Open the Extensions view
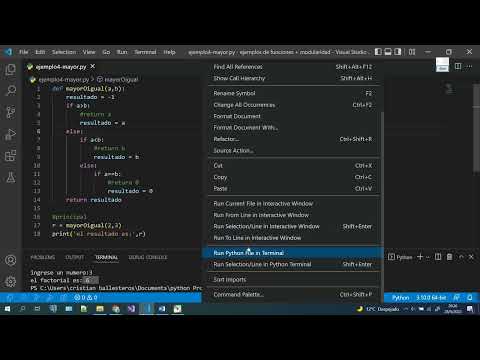 11,155
